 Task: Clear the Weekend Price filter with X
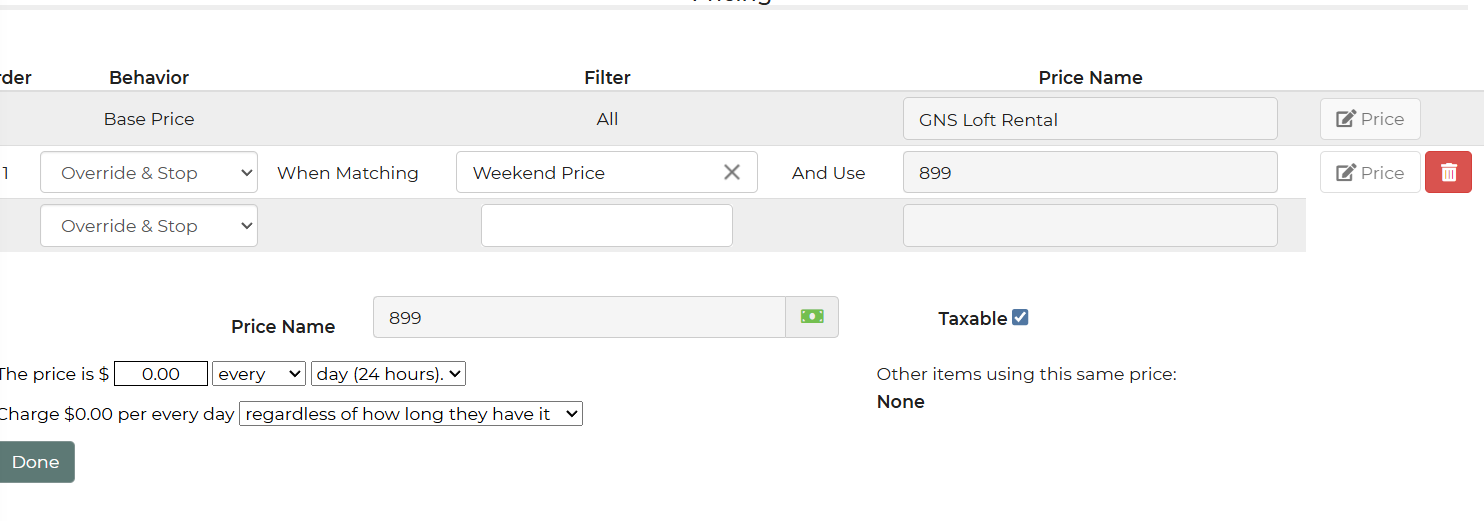click(x=732, y=172)
